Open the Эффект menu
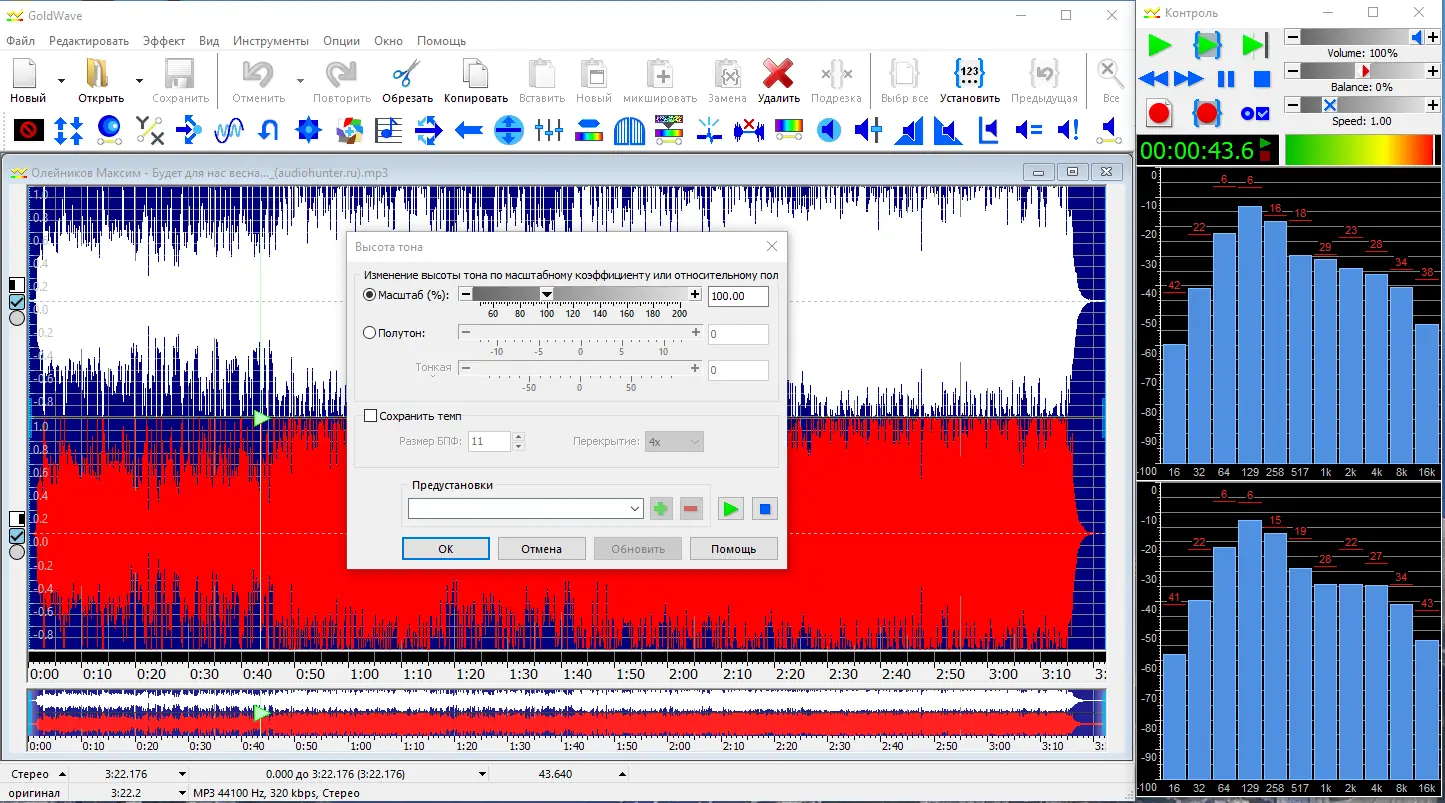 click(164, 41)
